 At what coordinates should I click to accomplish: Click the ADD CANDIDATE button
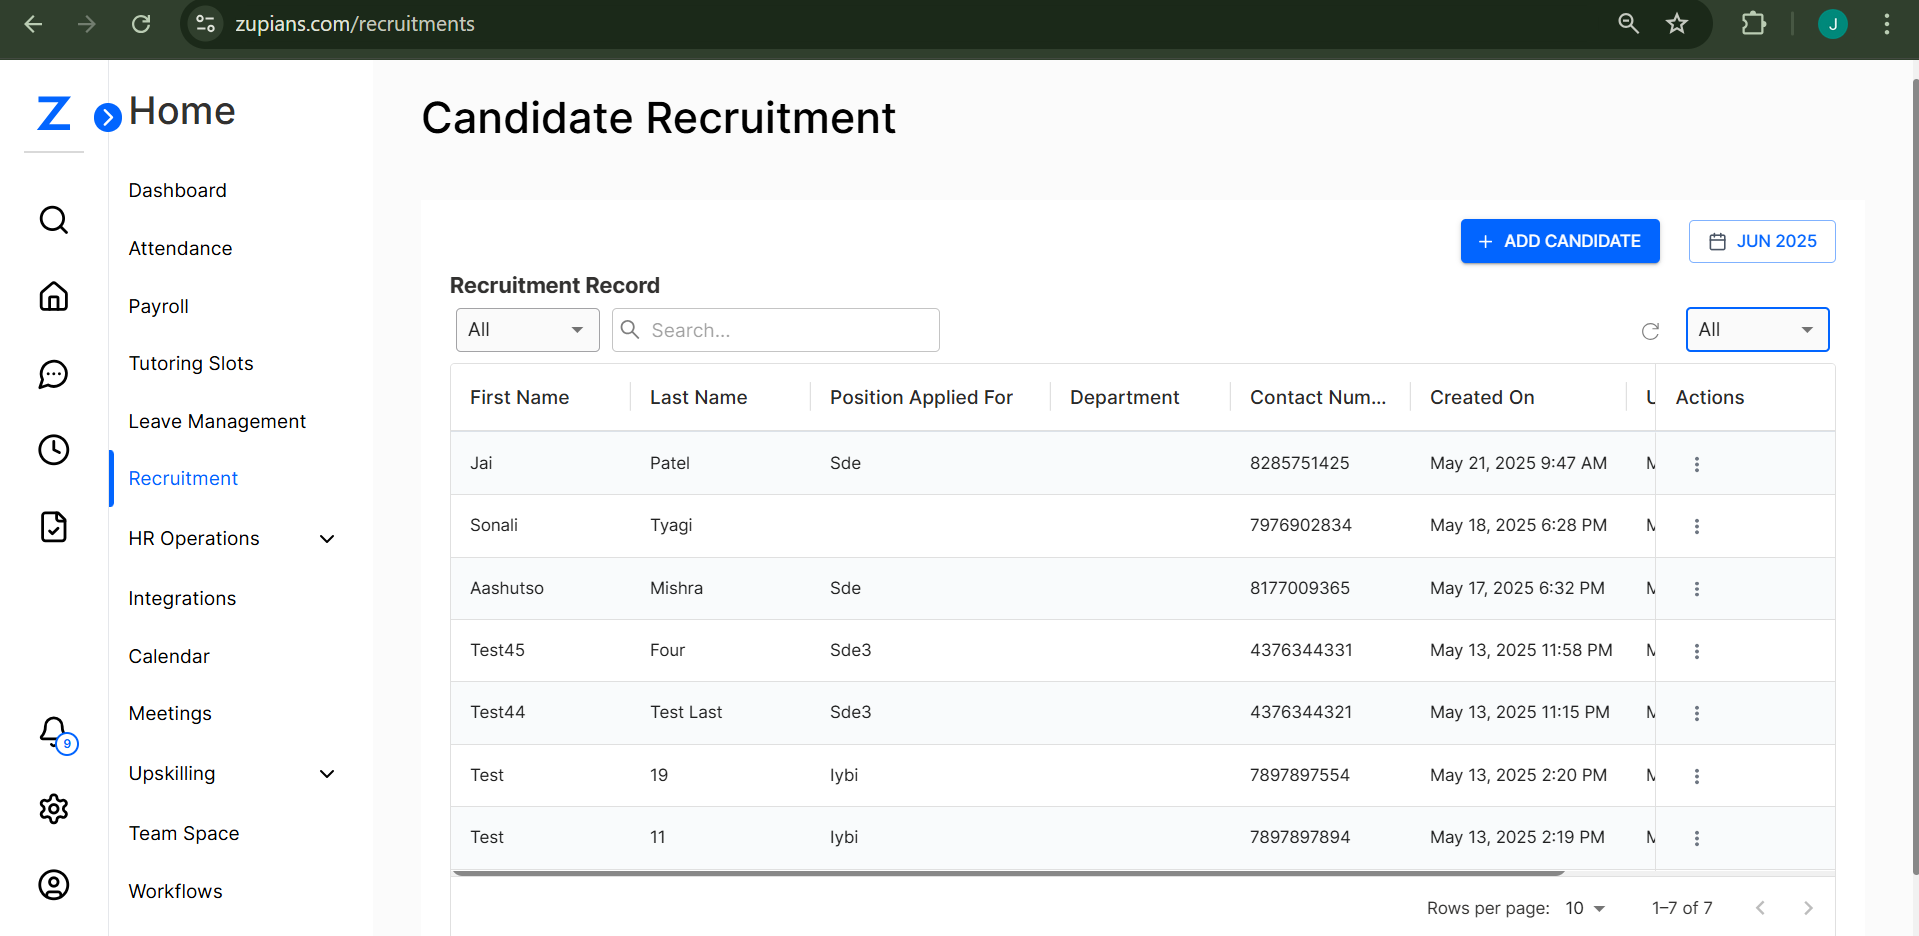[1559, 241]
